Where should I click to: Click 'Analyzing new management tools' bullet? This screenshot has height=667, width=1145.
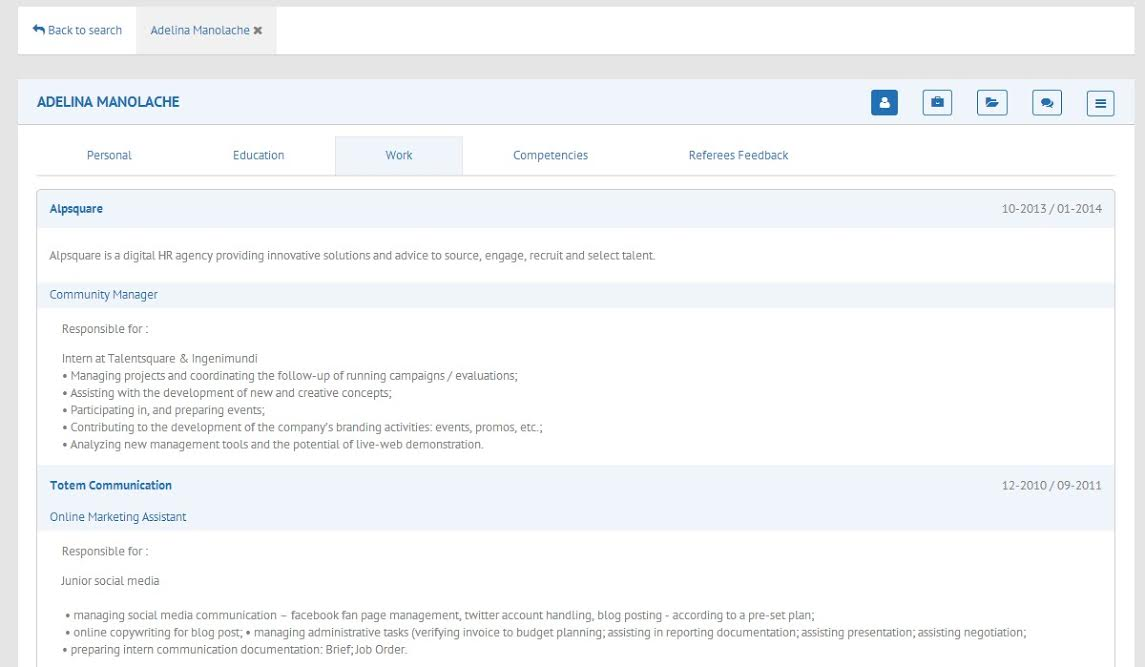(272, 444)
